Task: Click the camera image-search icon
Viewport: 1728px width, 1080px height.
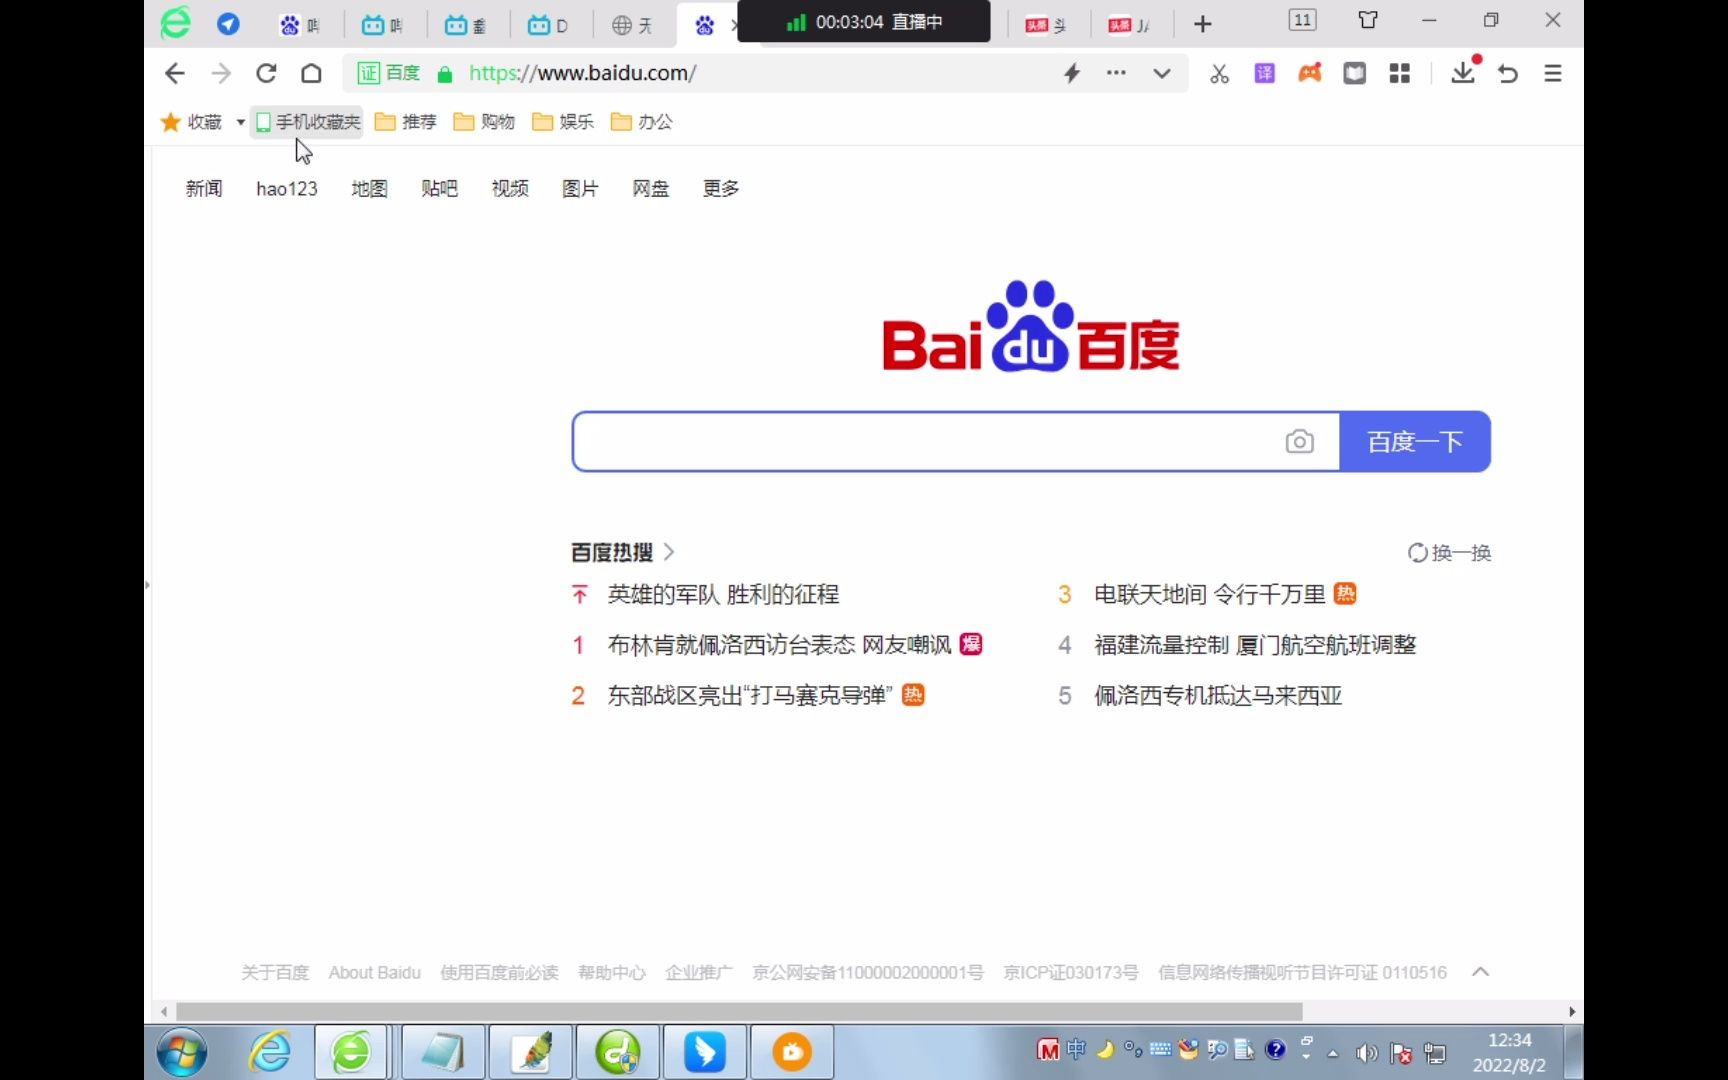Action: 1299,441
